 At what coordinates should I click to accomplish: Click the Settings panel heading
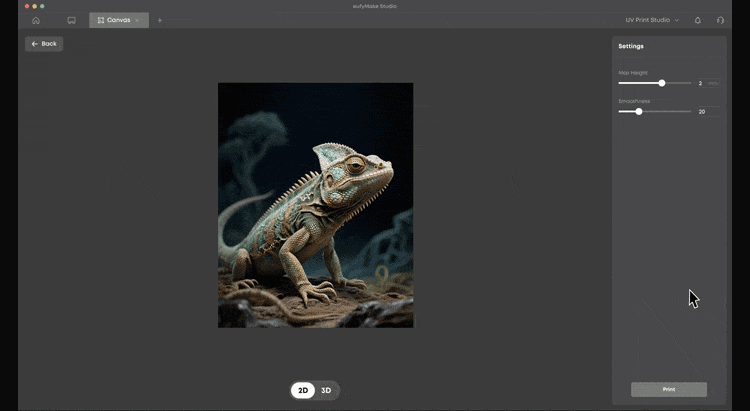coord(631,46)
